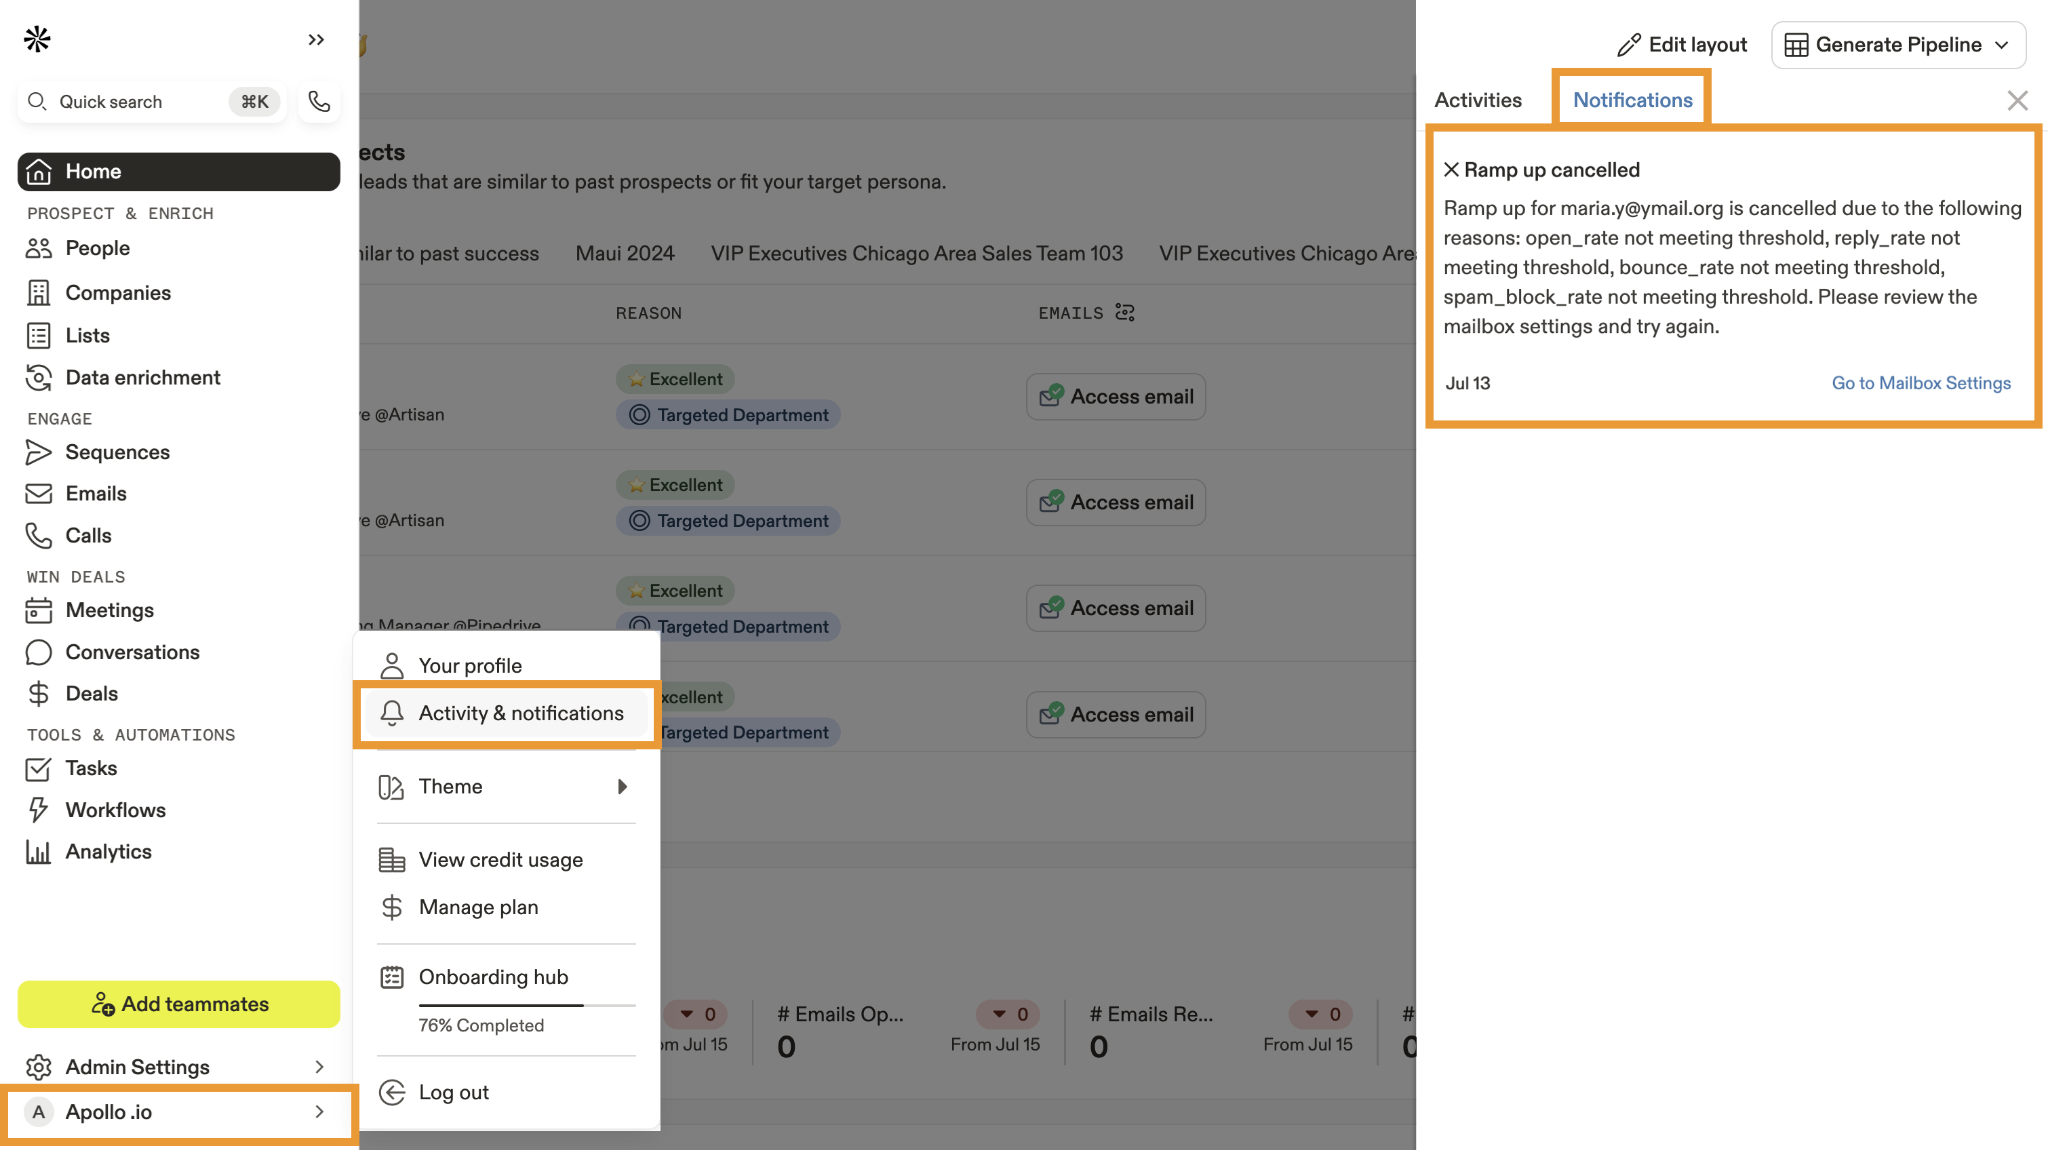This screenshot has width=2048, height=1150.
Task: Open Workflows from the sidebar
Action: pos(115,810)
